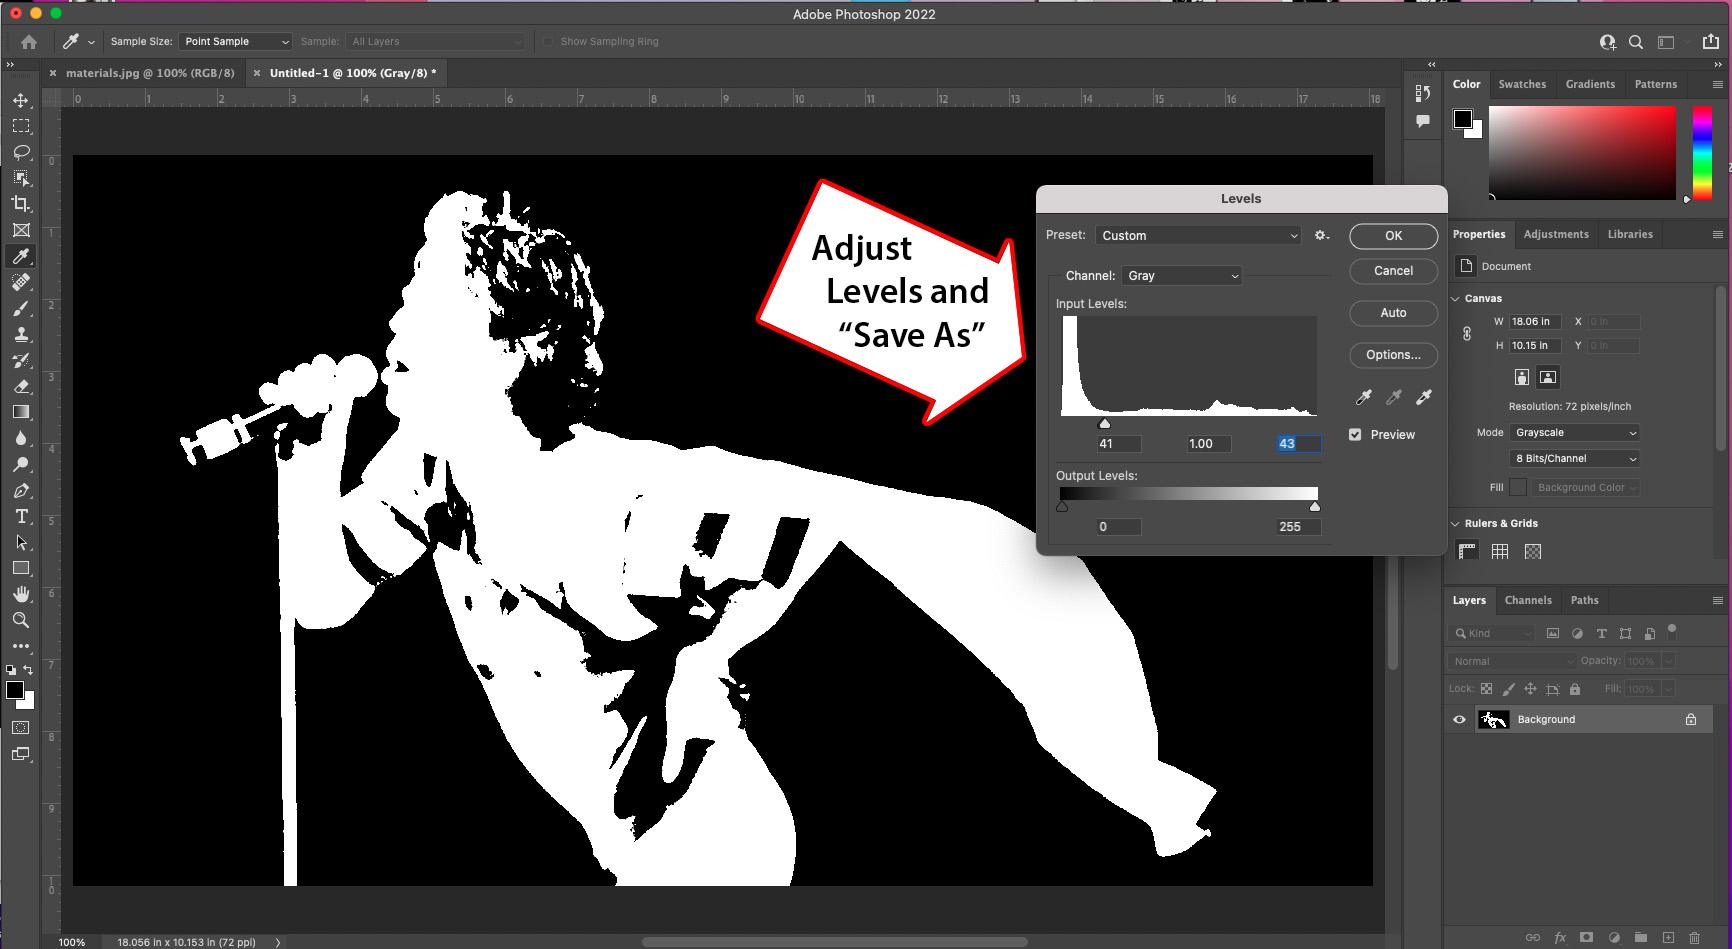Switch to the Libraries tab

[1630, 235]
